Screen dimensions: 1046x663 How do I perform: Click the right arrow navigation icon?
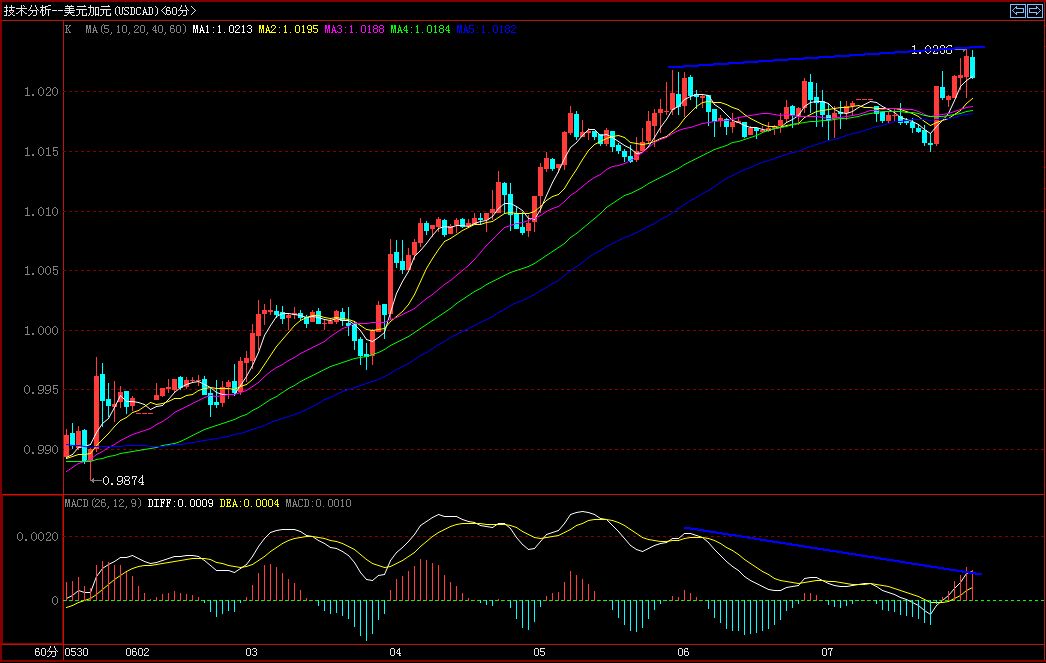coord(1034,11)
